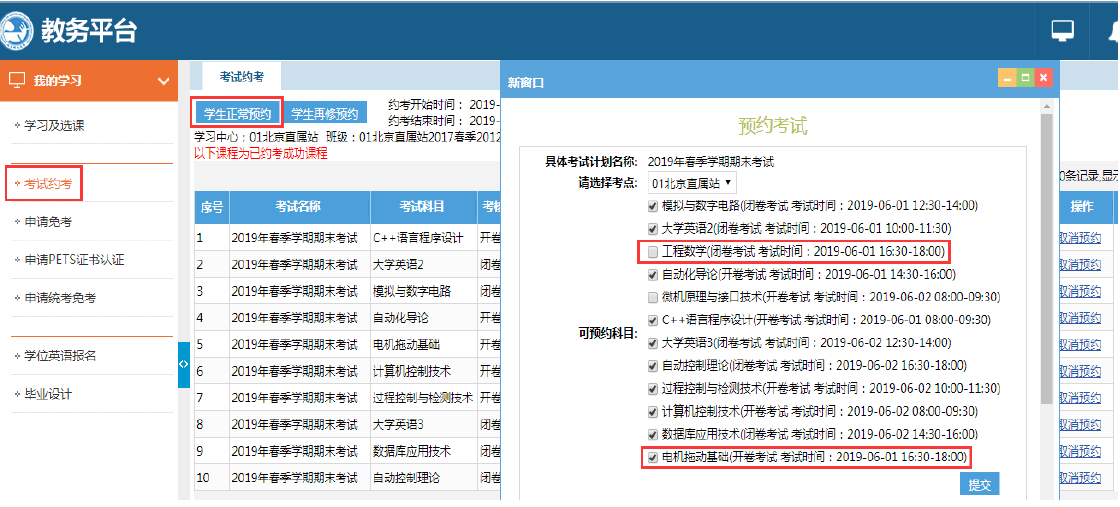
Task: Close the 新窗口 dialog with red X
Action: click(x=1043, y=78)
